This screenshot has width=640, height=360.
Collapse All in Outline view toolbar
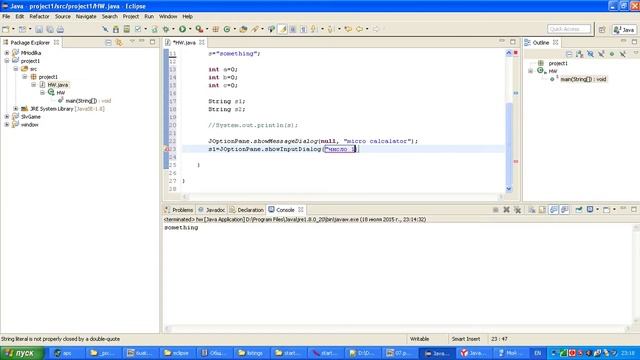[x=569, y=54]
